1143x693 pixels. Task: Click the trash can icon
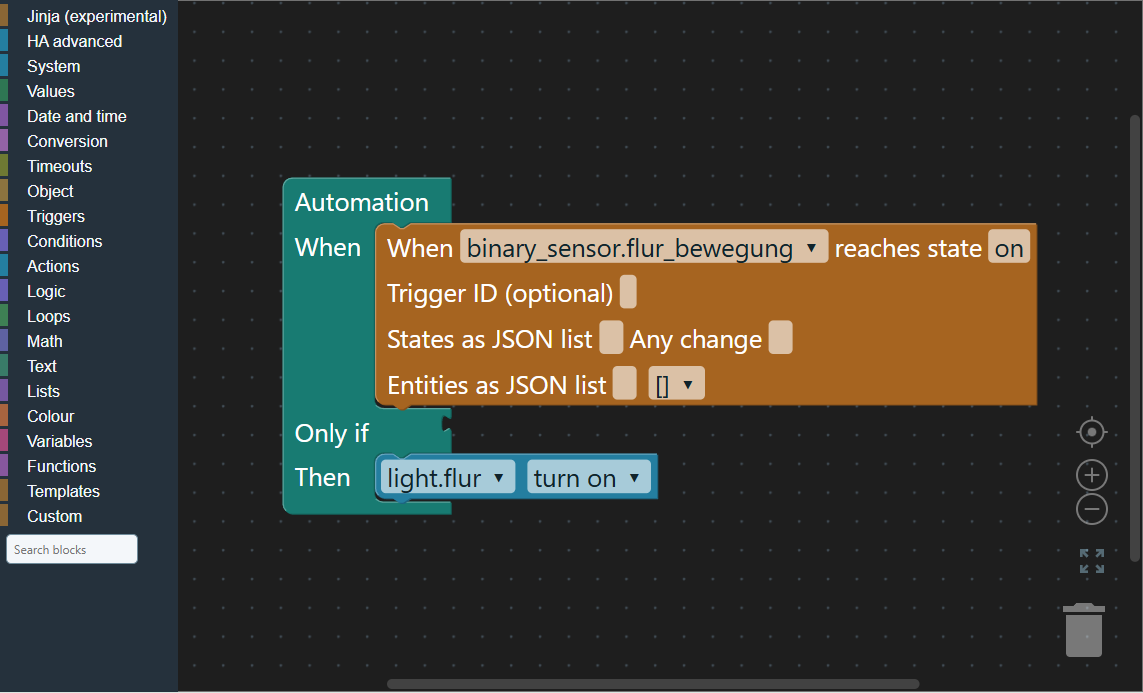tap(1083, 630)
